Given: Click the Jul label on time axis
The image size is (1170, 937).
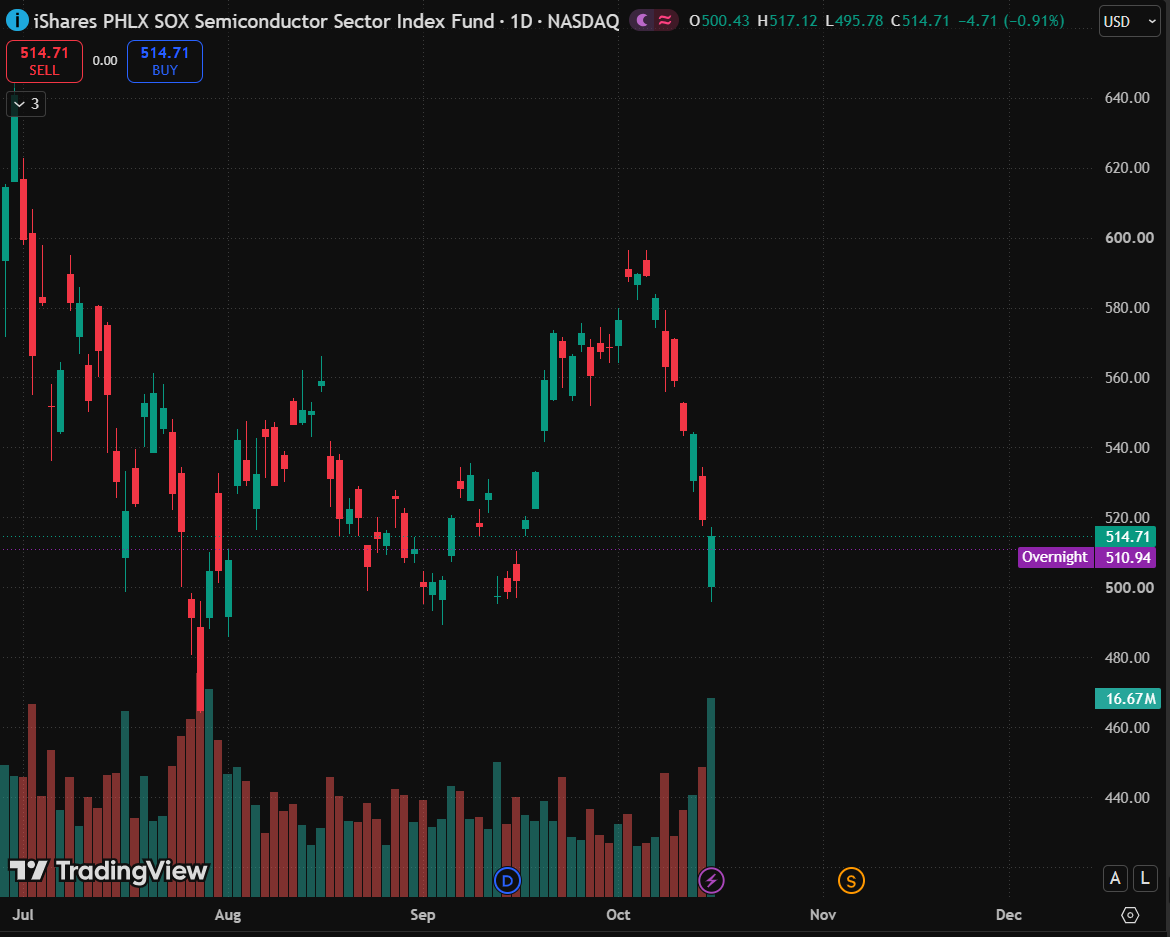Looking at the screenshot, I should coord(23,915).
